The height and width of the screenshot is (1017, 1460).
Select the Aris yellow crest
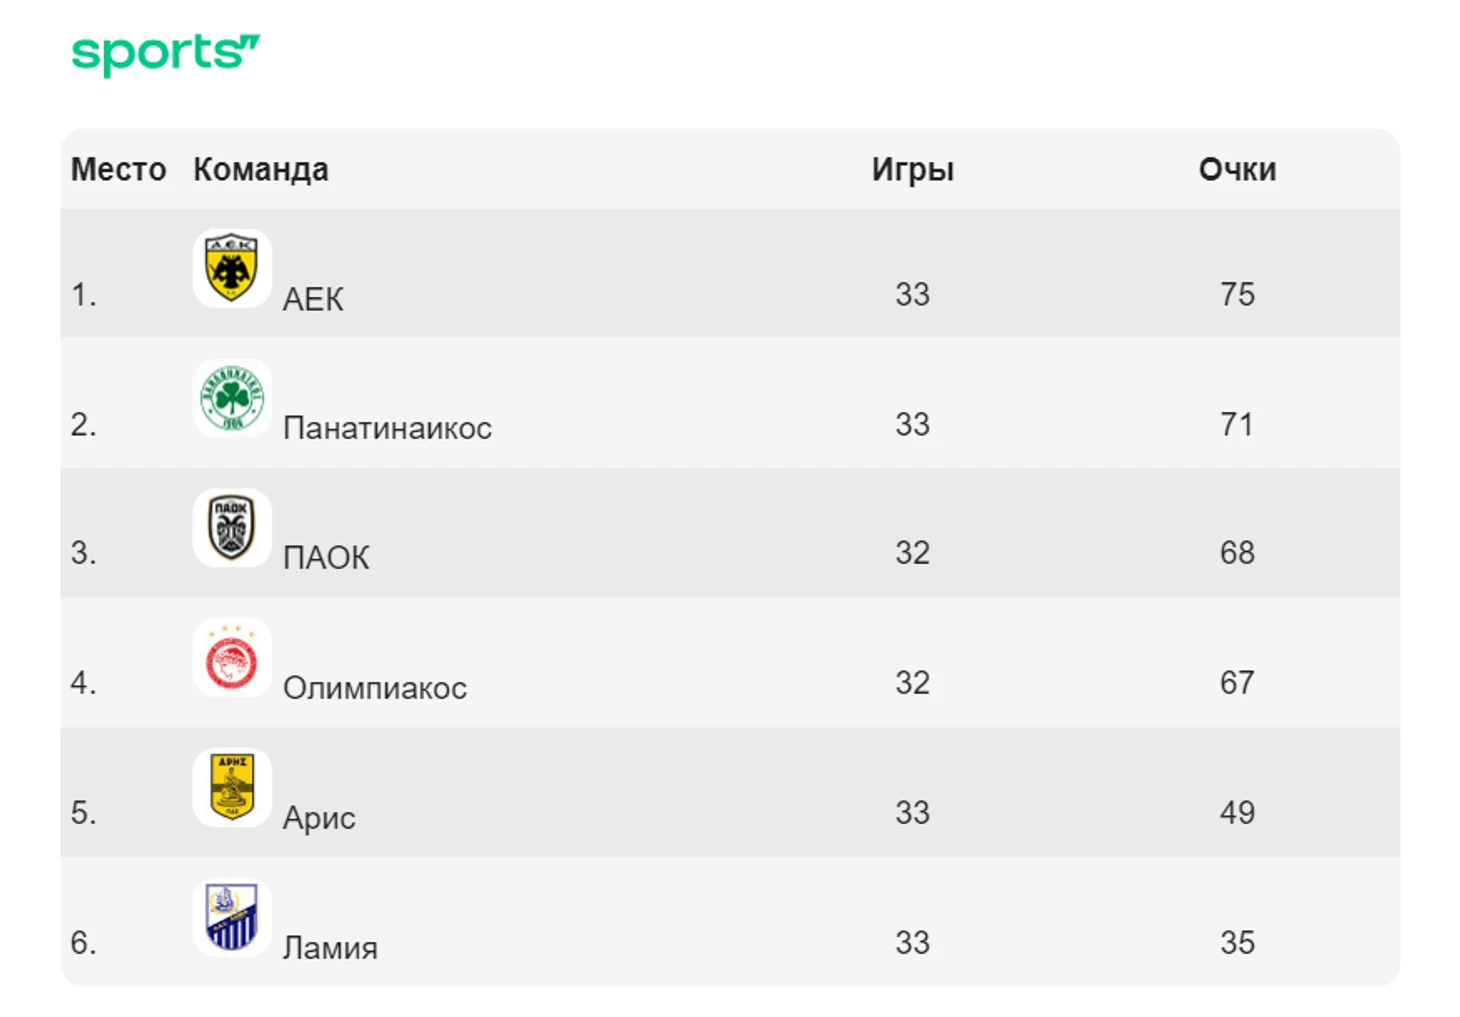coord(232,788)
